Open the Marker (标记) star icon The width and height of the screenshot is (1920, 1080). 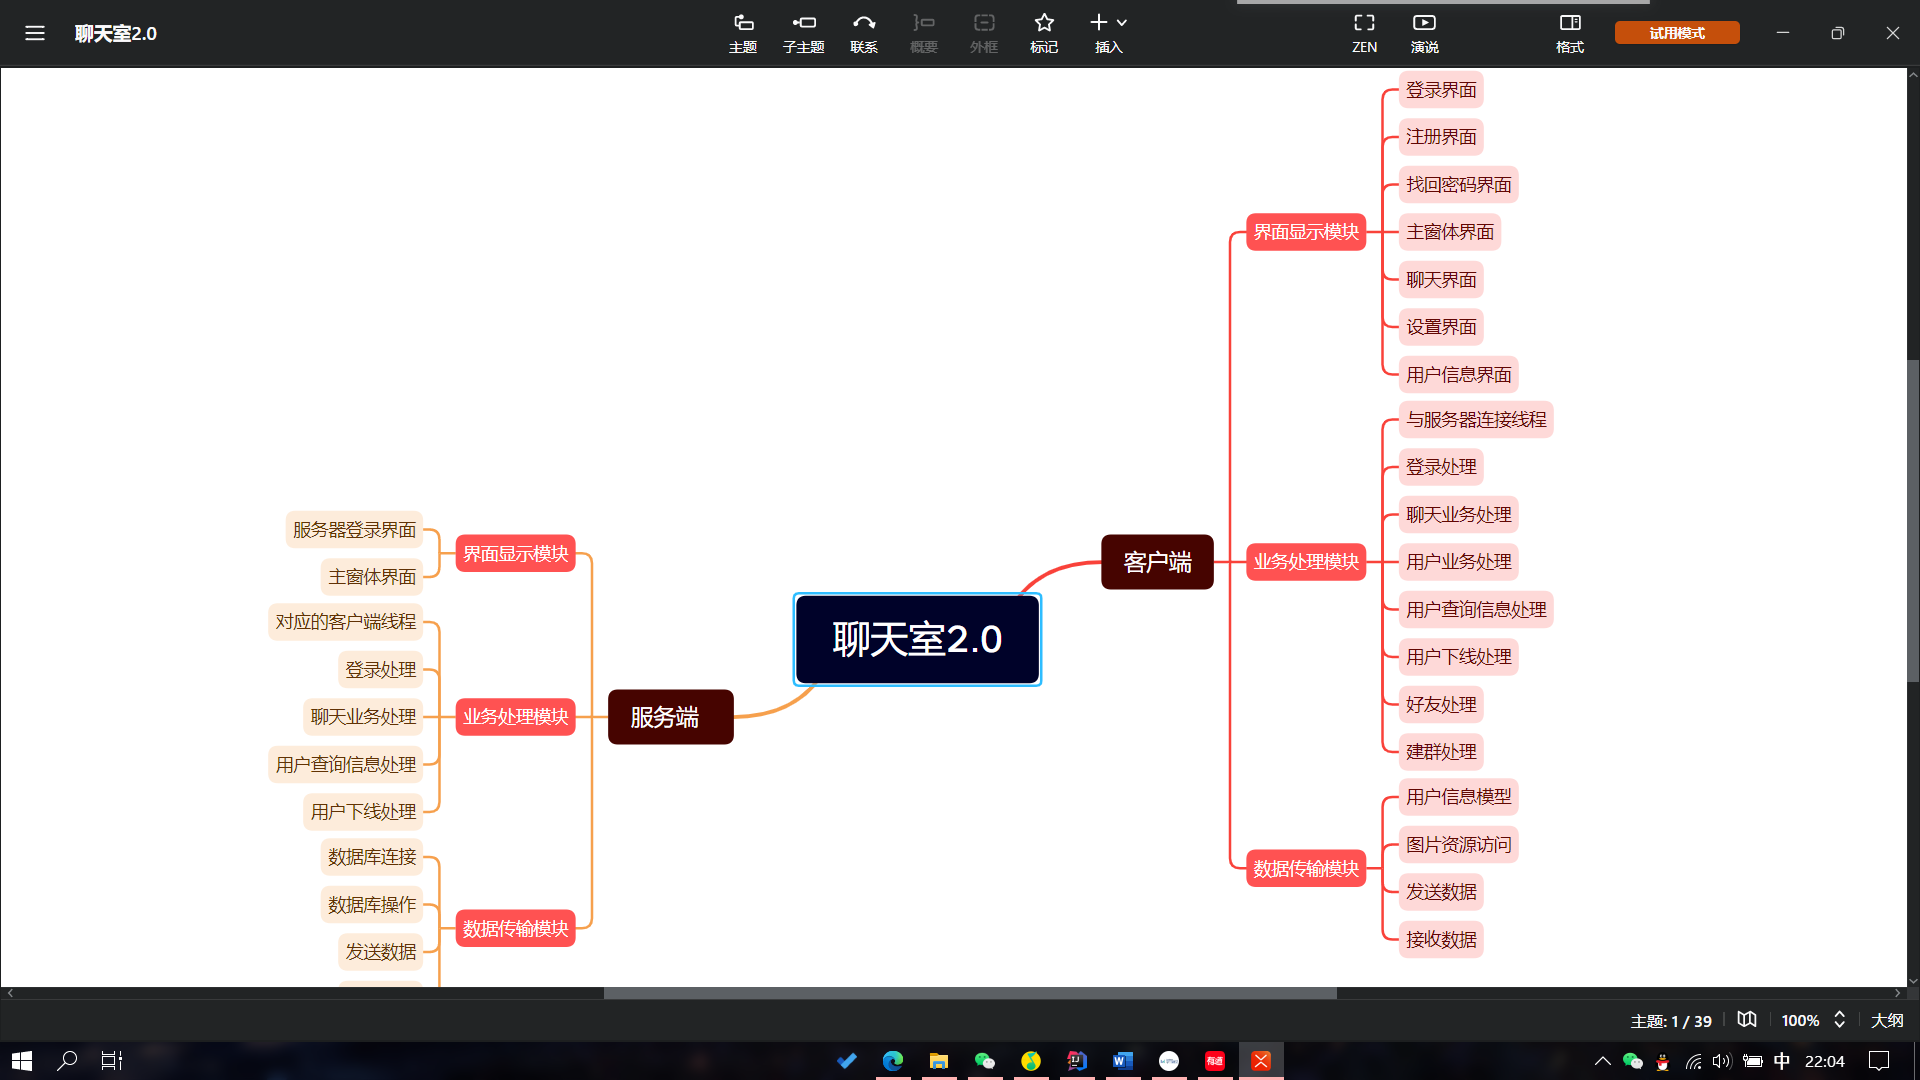click(1044, 32)
